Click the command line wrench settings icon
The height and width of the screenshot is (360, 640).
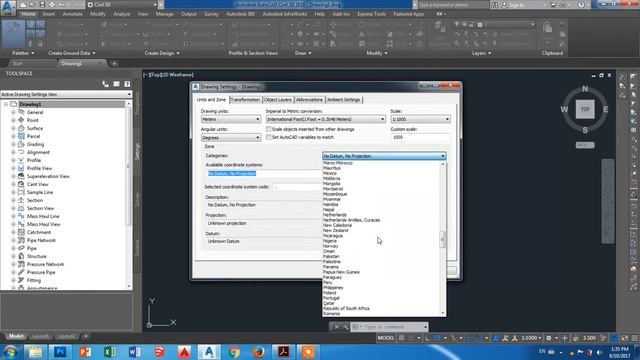coord(345,327)
